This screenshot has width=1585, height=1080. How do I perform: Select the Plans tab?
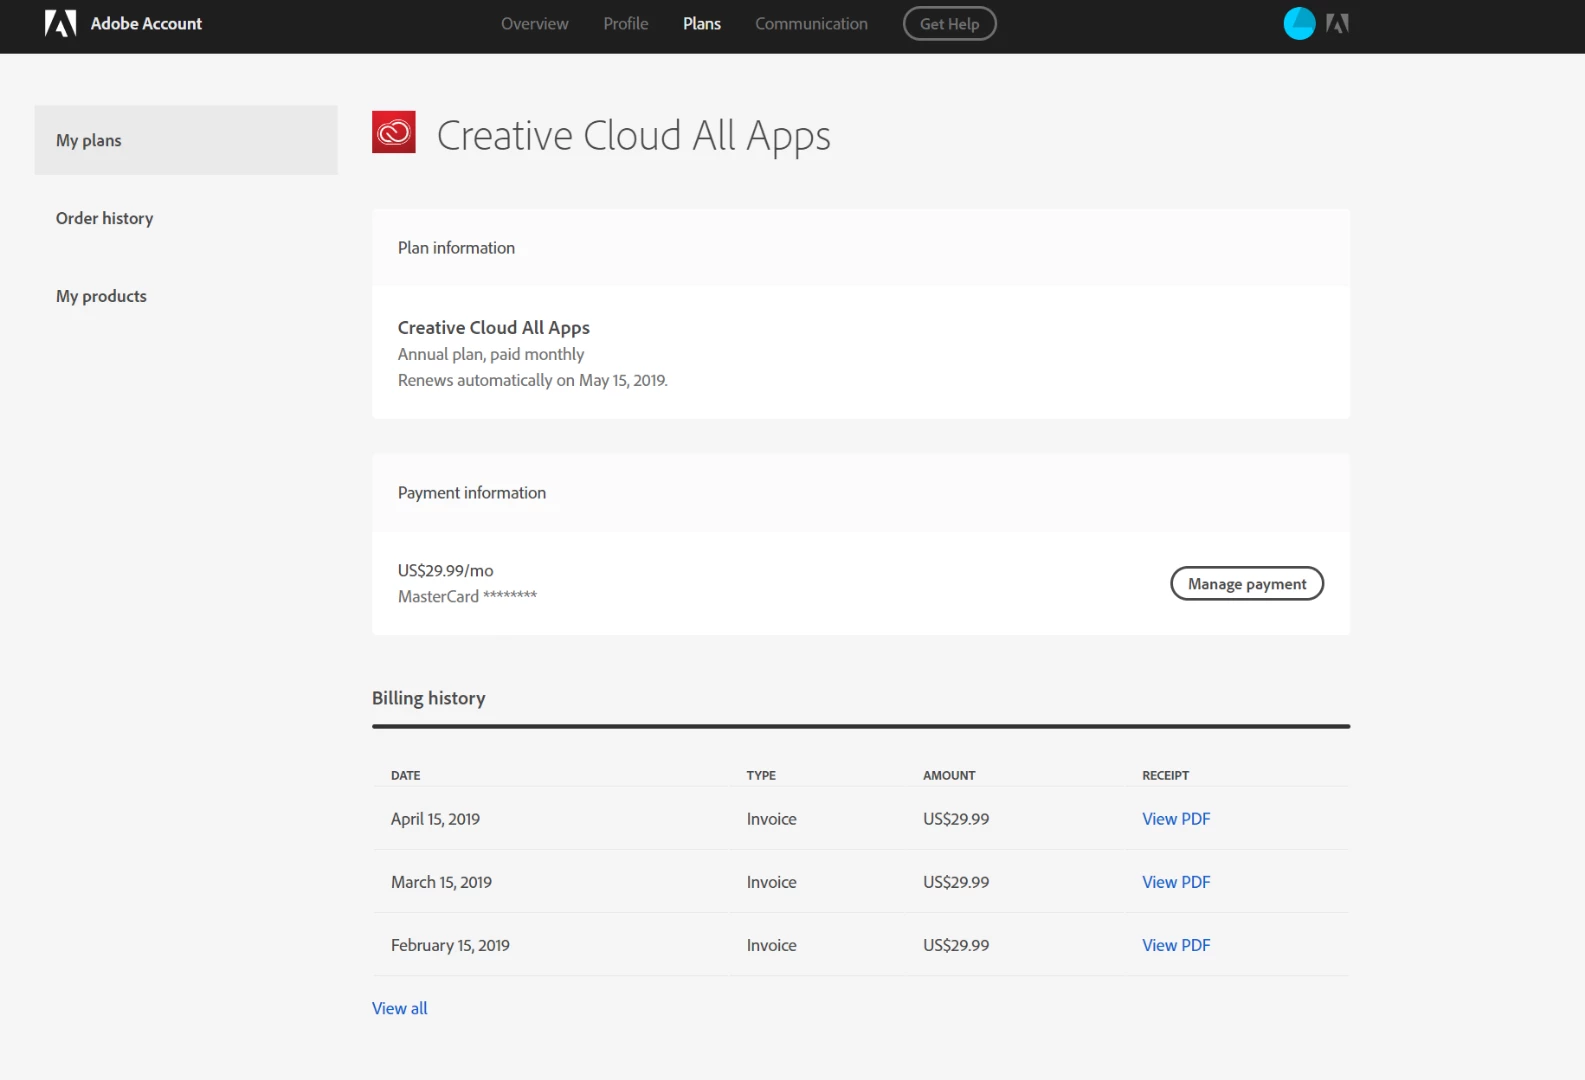point(702,23)
